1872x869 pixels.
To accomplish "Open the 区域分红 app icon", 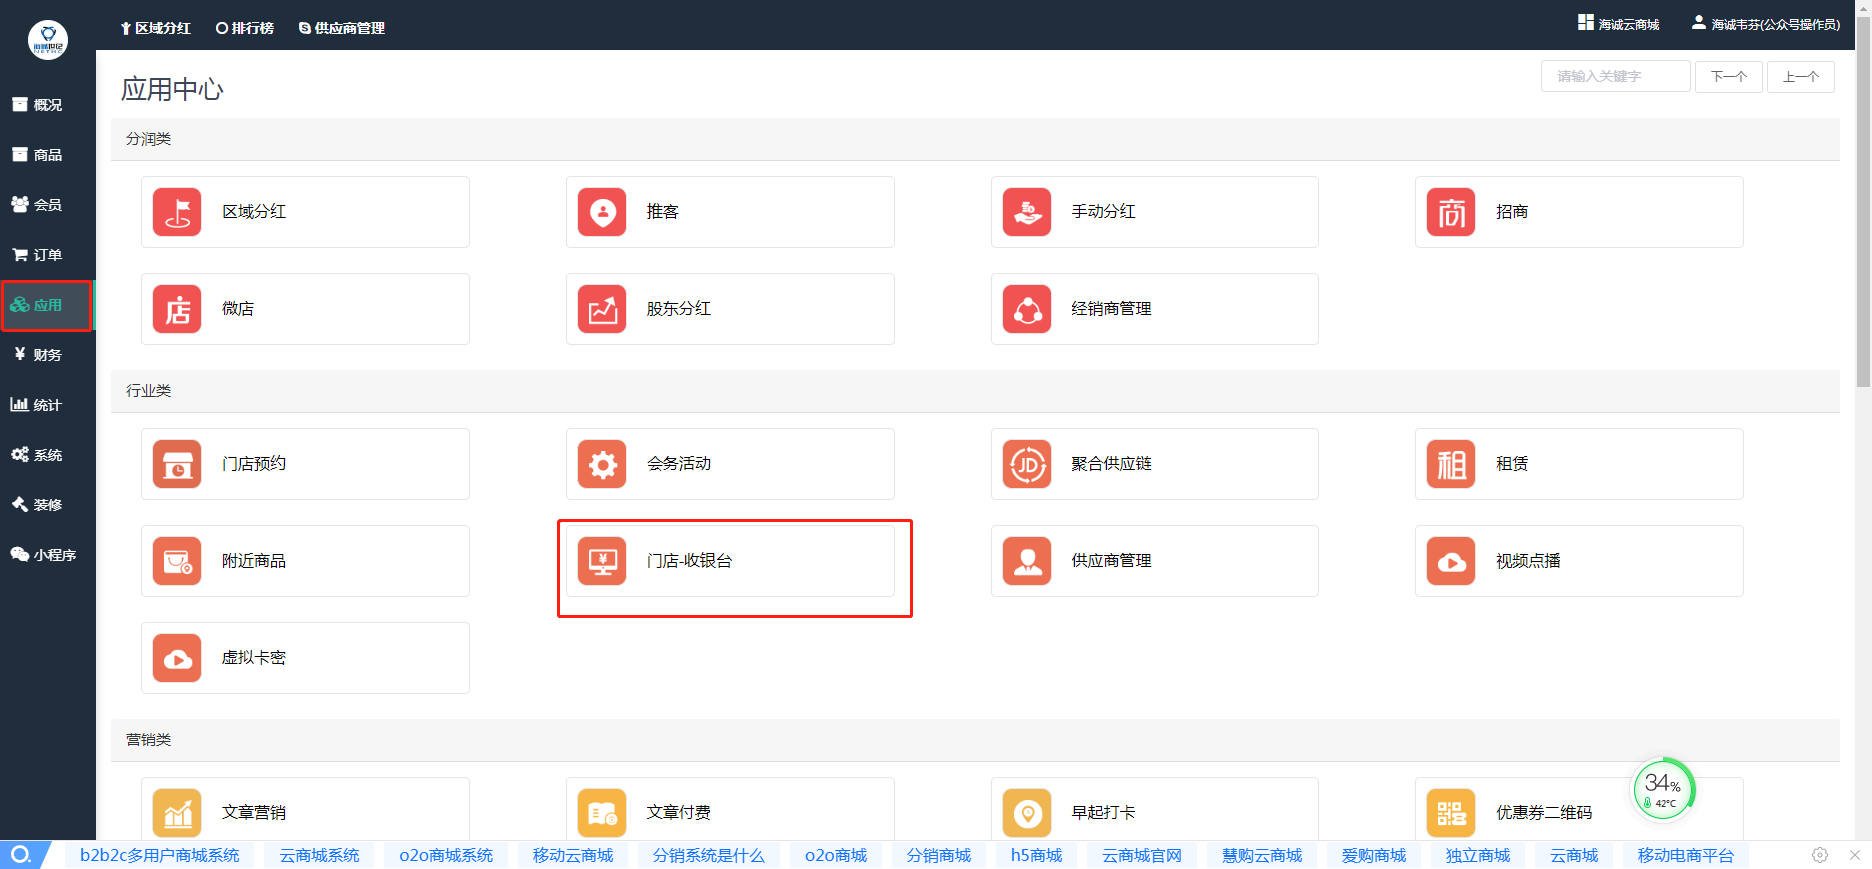I will tap(177, 212).
